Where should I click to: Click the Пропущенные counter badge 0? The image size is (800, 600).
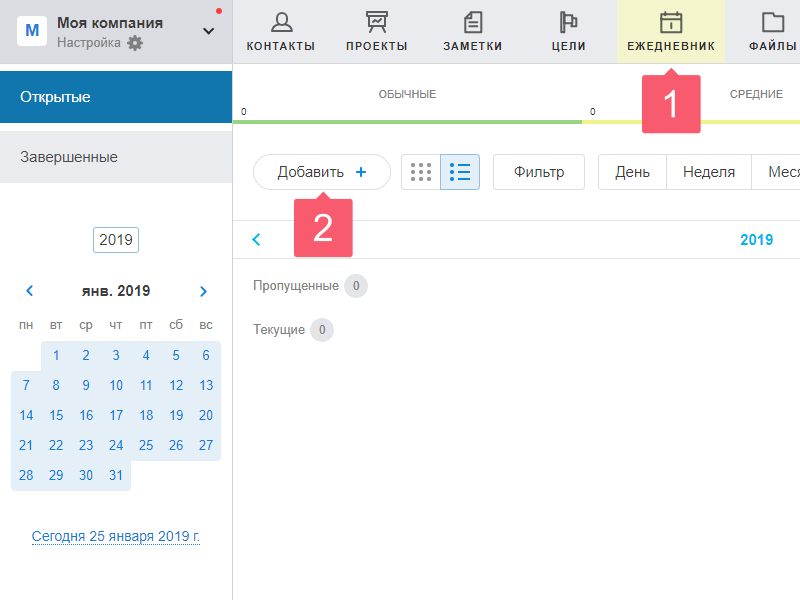356,286
